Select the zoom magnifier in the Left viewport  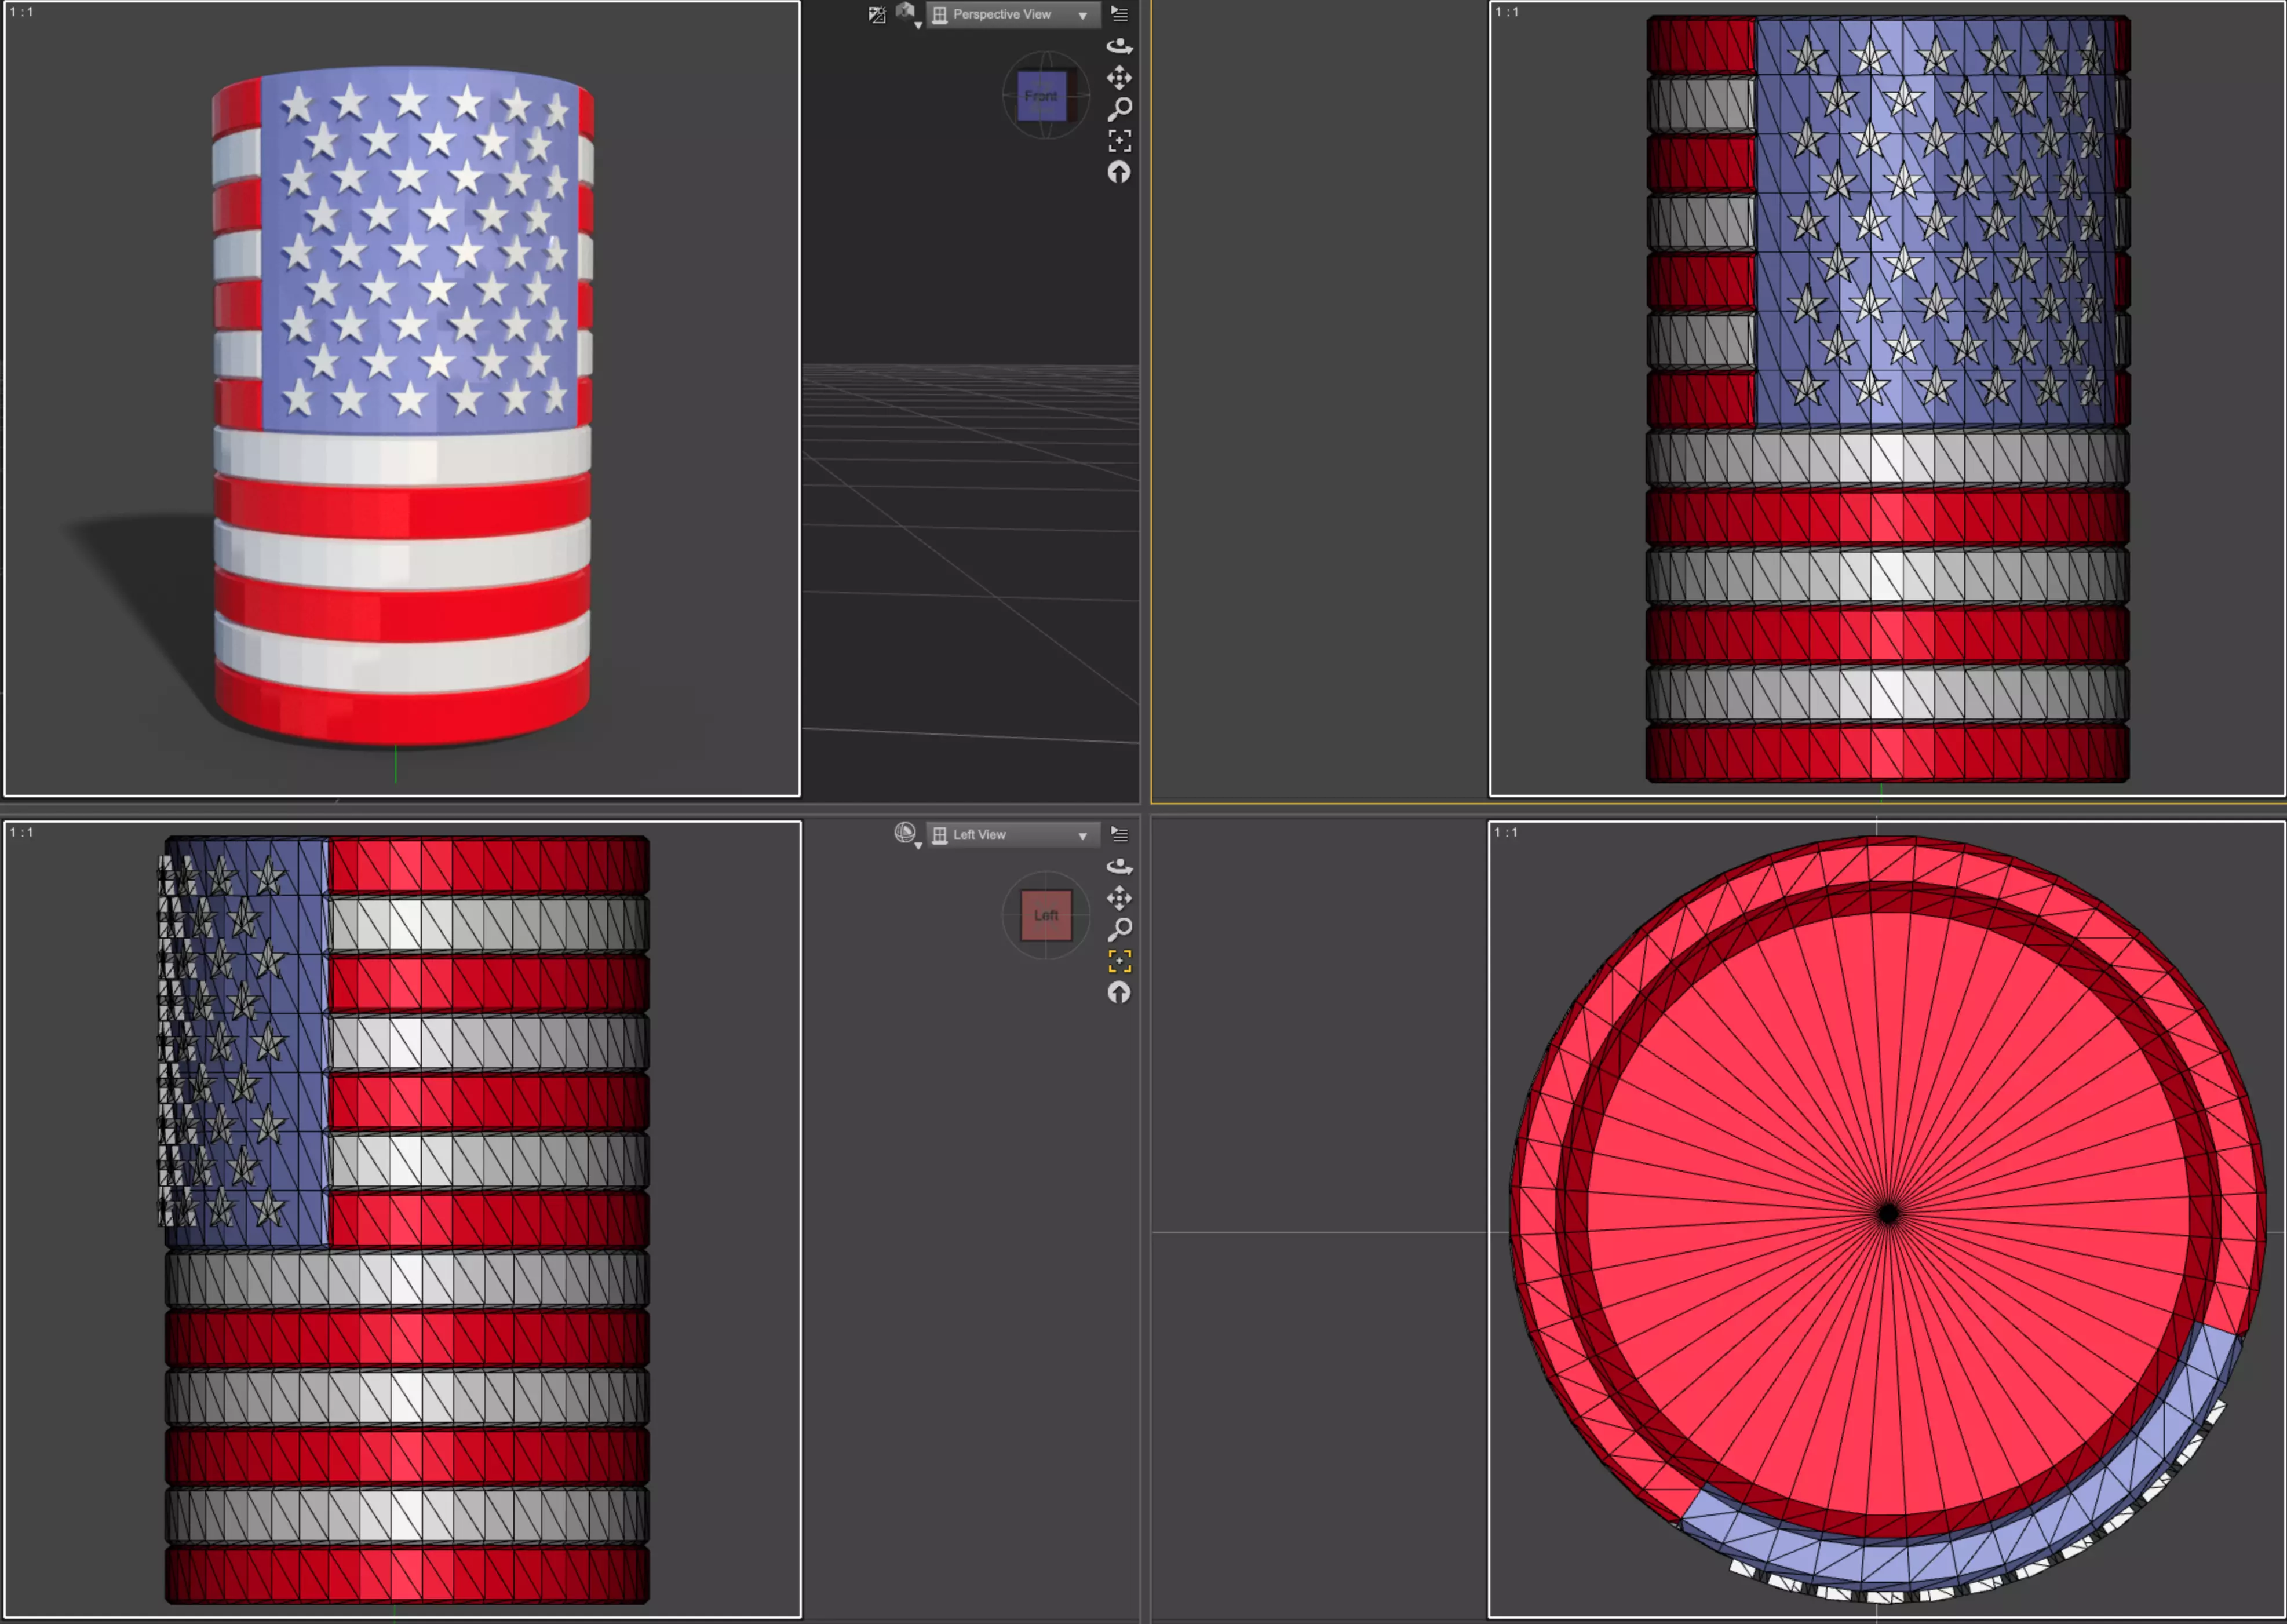1120,929
